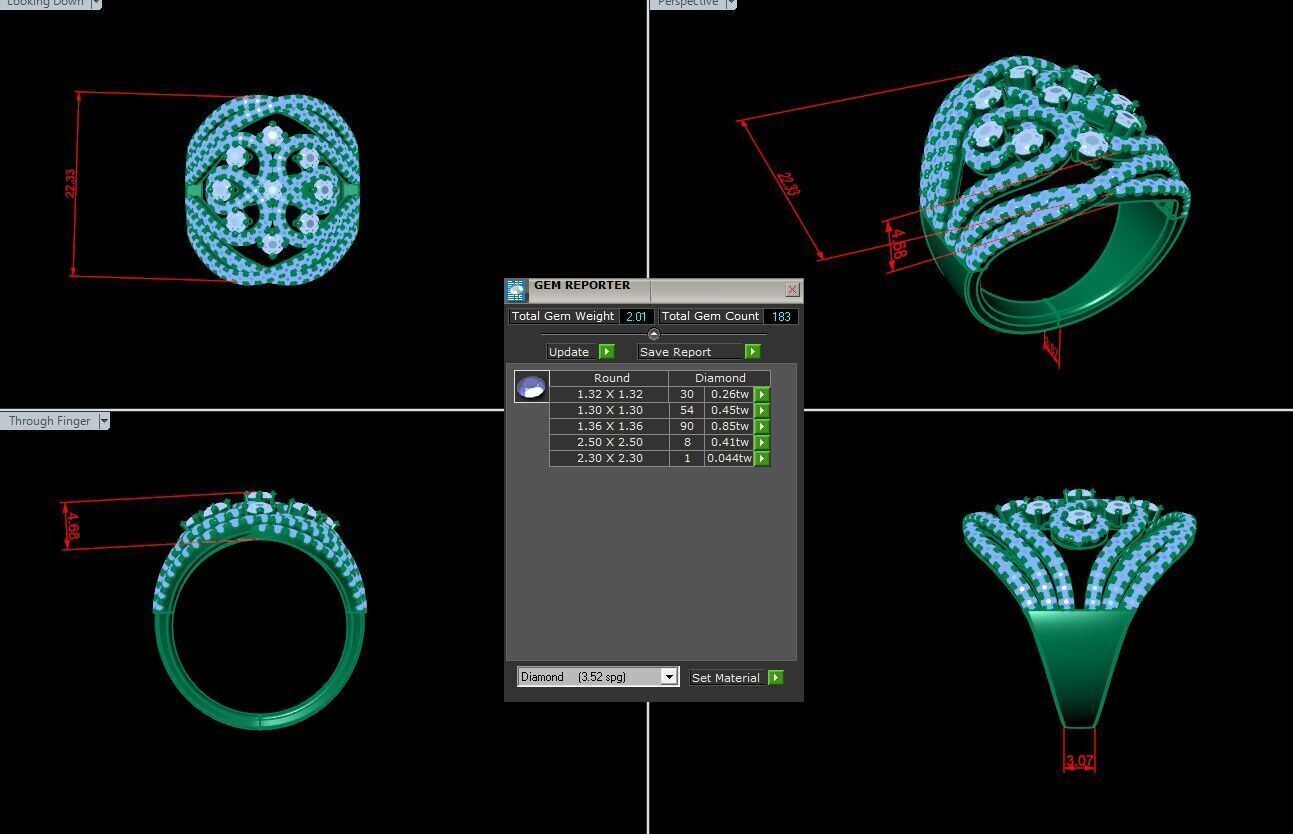Open the Perspective viewport dropdown arrow
The image size is (1293, 834).
coord(731,3)
